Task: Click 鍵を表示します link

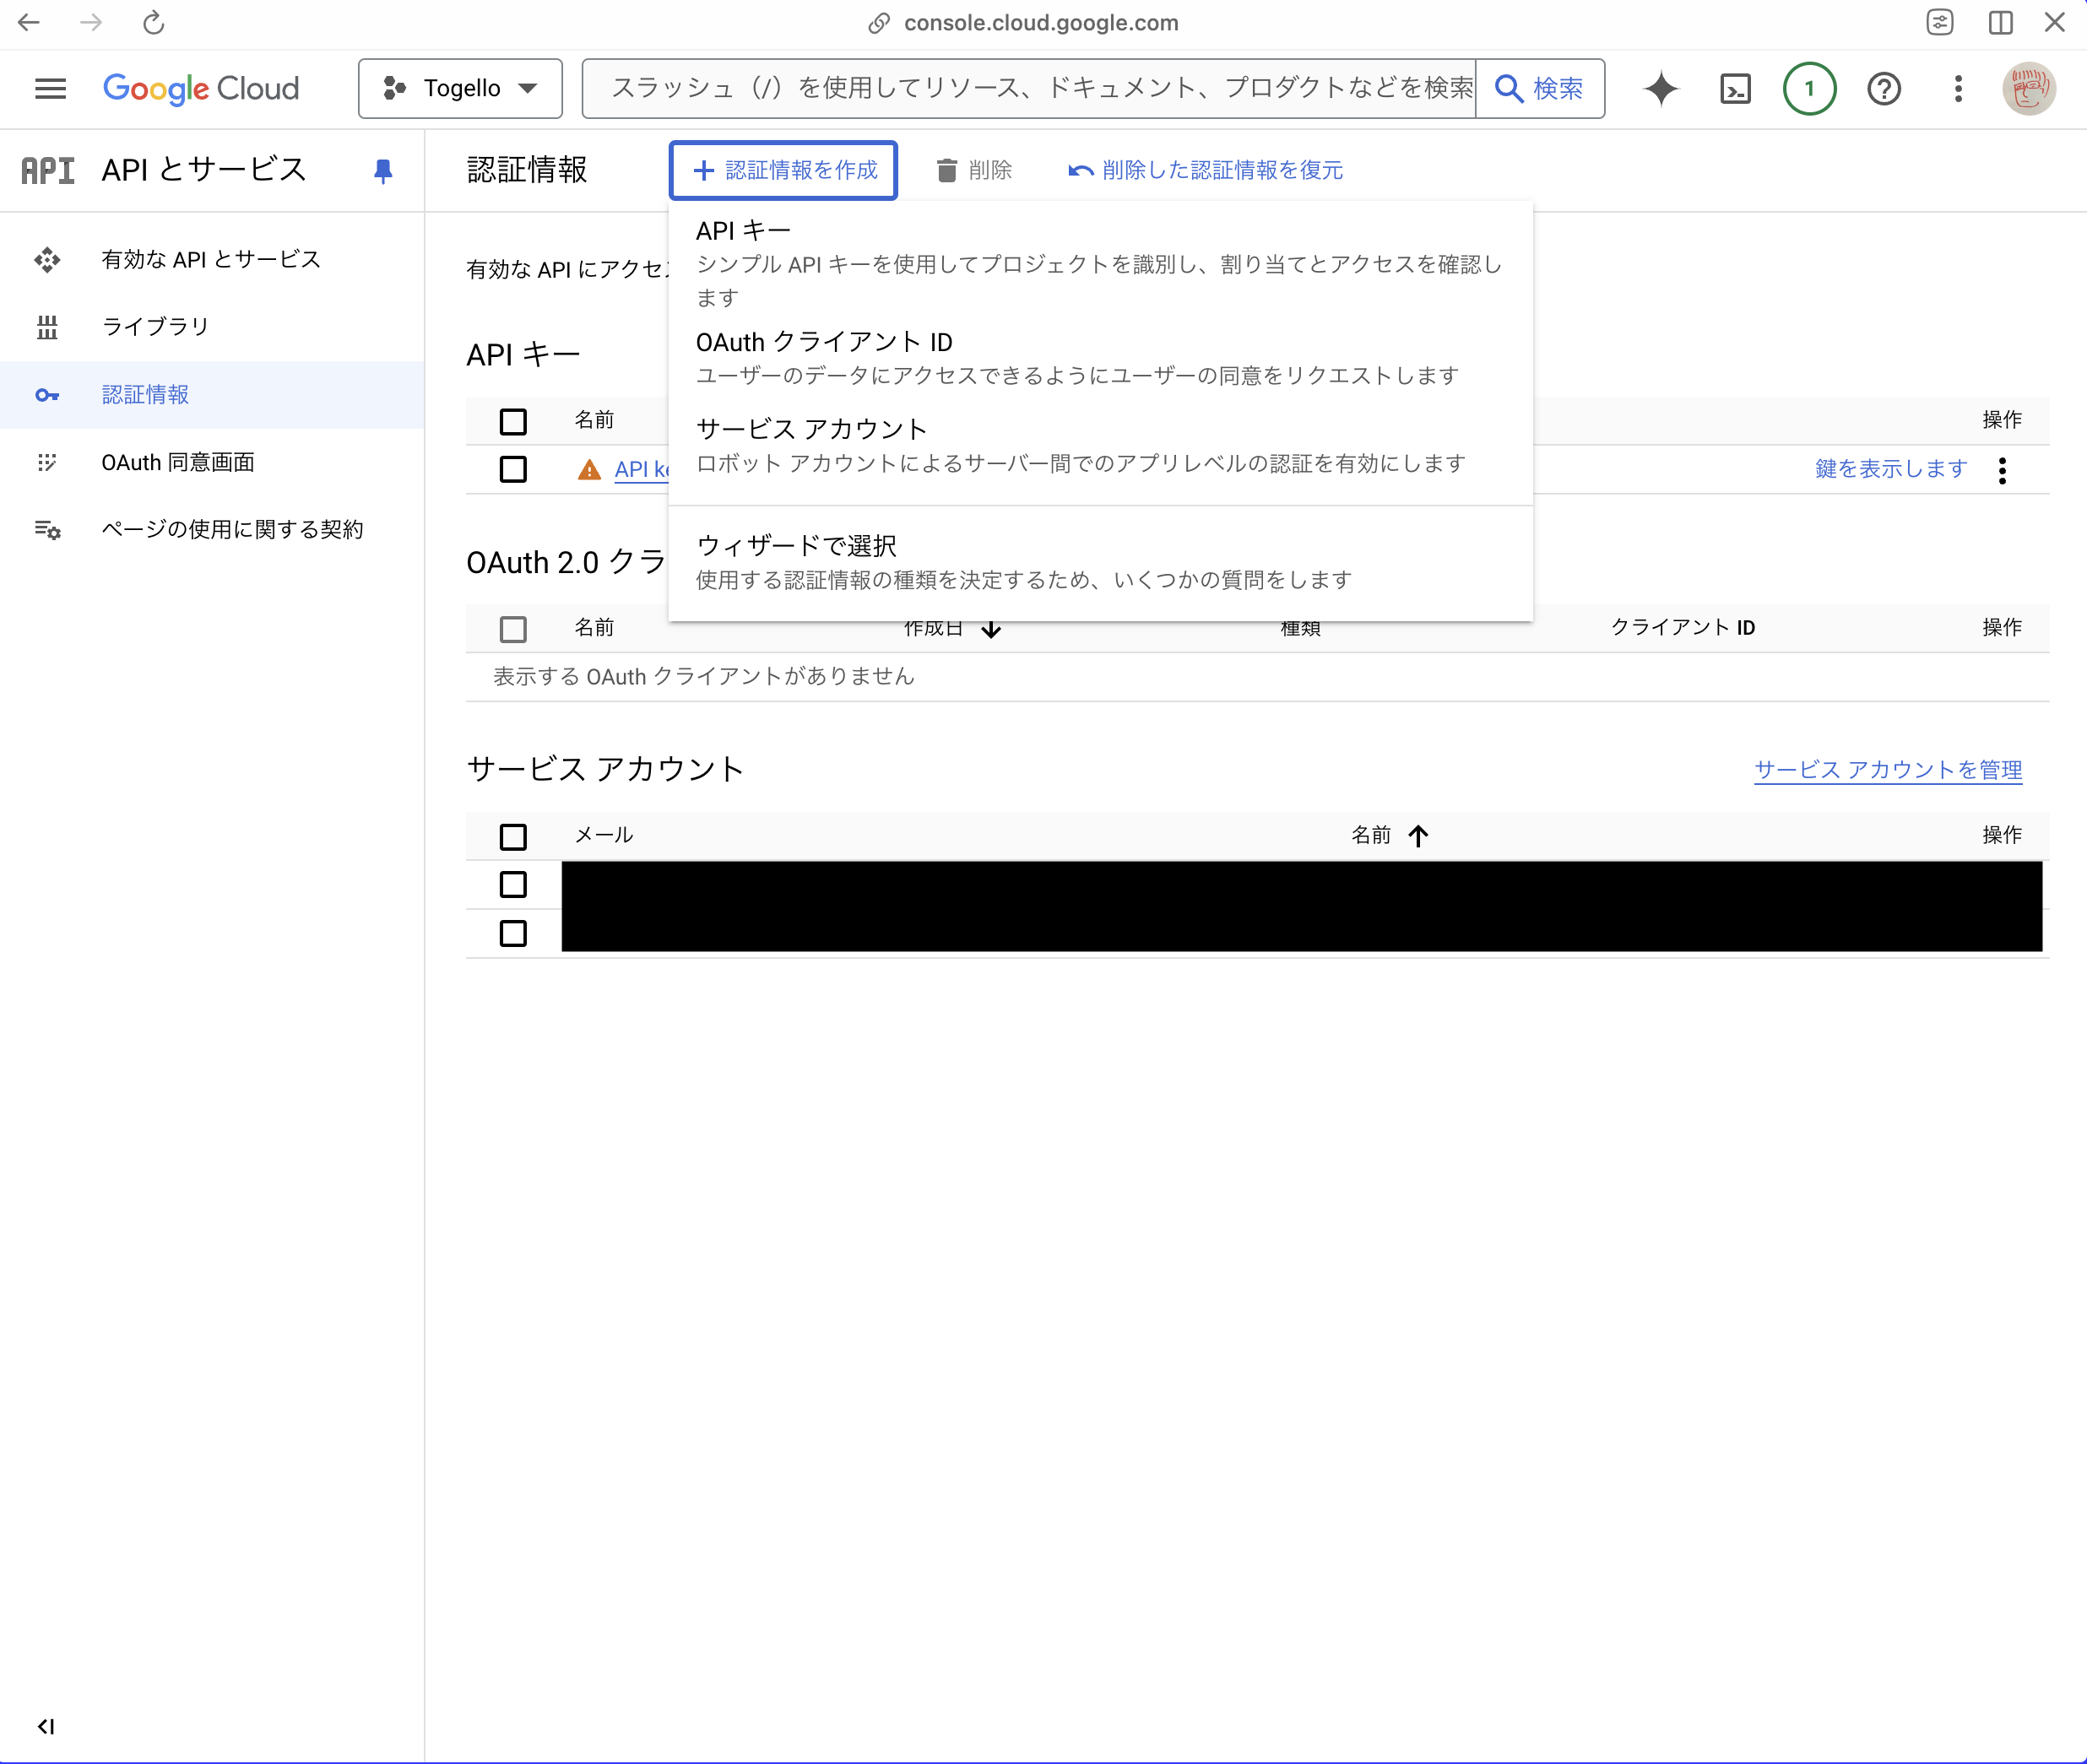Action: (x=1890, y=469)
